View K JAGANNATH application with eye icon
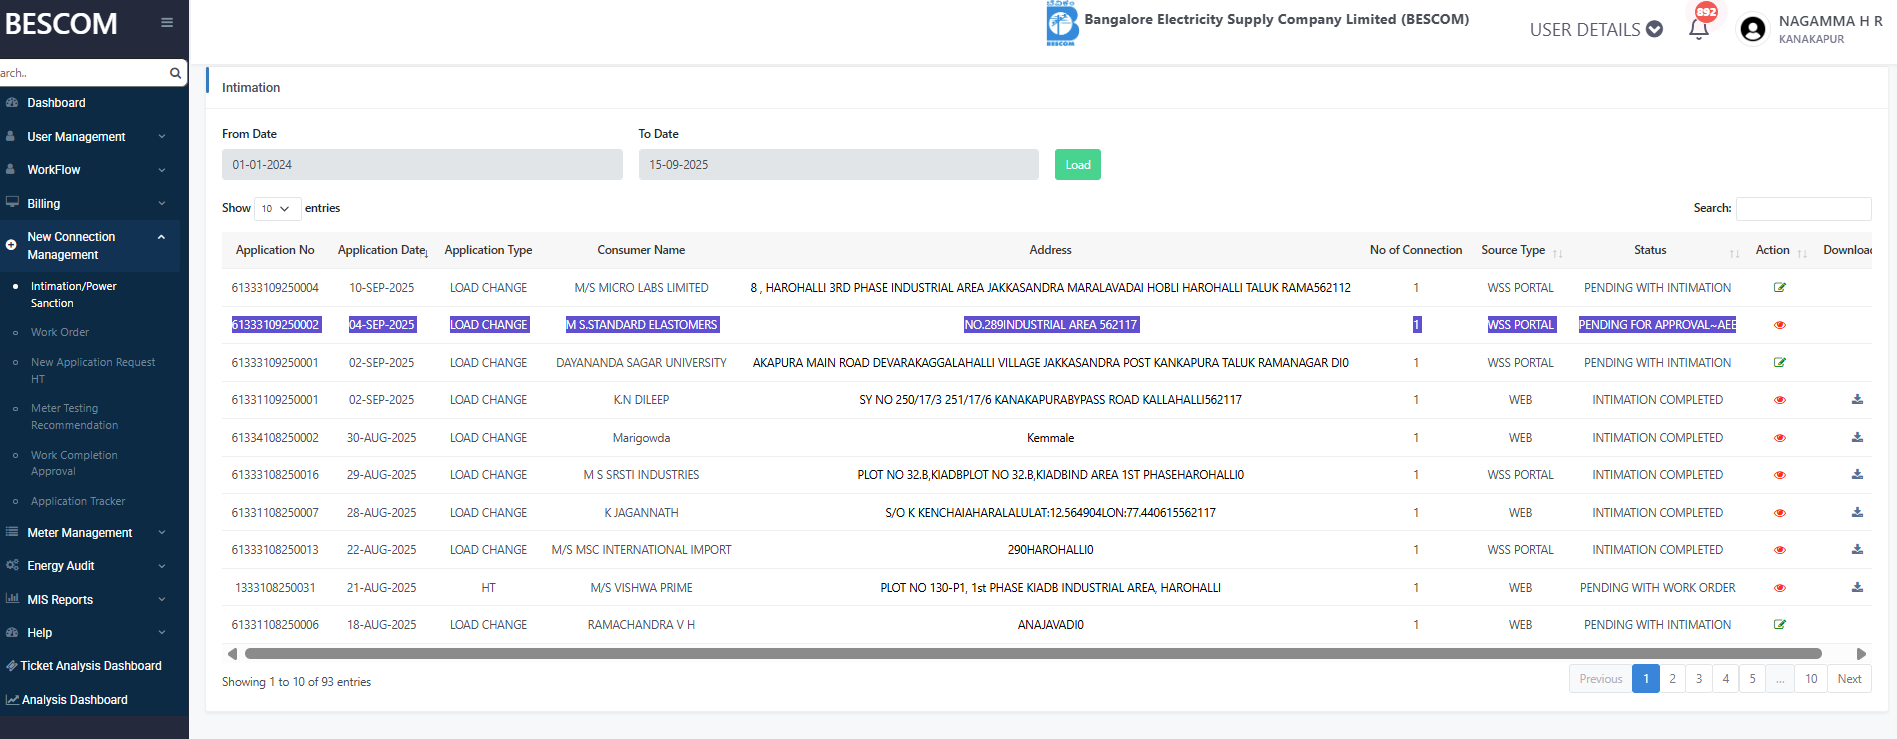The image size is (1897, 739). click(x=1779, y=513)
